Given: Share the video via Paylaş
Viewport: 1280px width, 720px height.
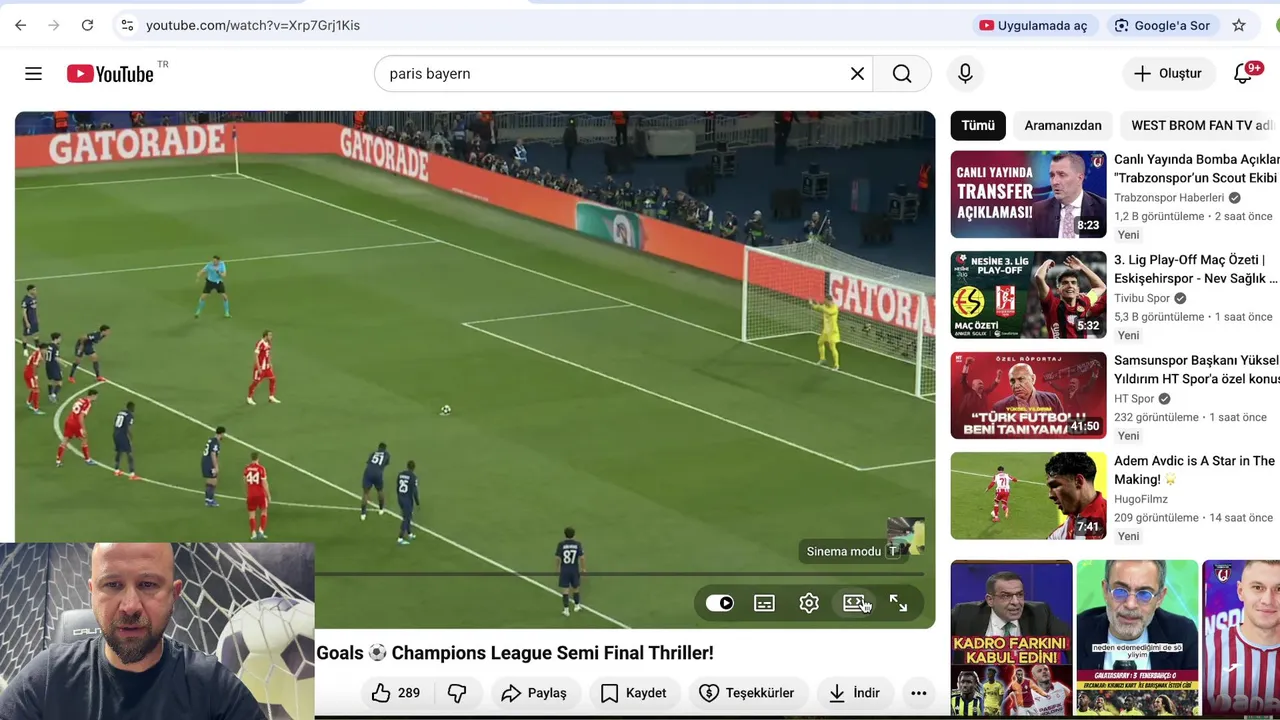Looking at the screenshot, I should click(x=534, y=693).
